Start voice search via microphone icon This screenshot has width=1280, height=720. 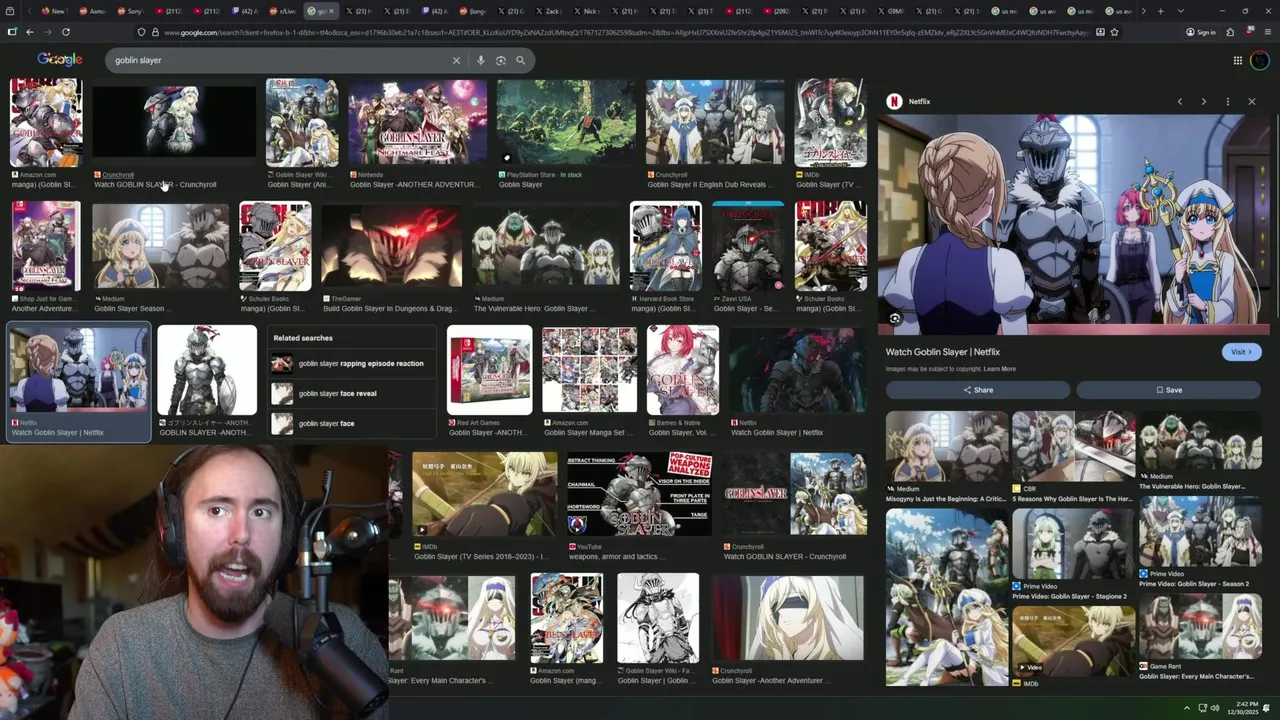[481, 60]
